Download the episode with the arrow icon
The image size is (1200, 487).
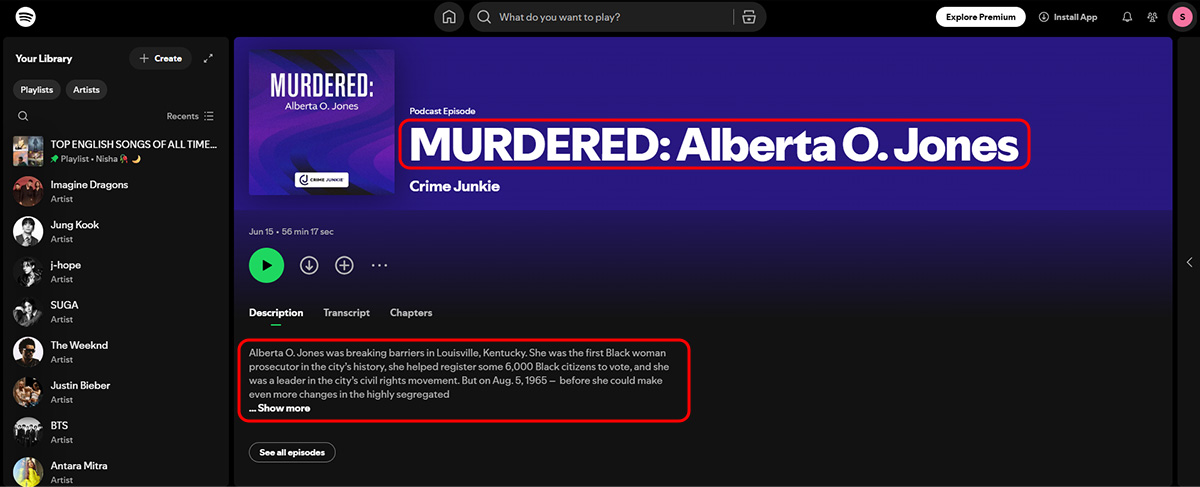(x=309, y=265)
